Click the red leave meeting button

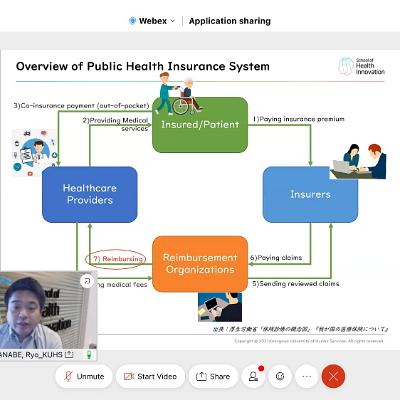(333, 376)
